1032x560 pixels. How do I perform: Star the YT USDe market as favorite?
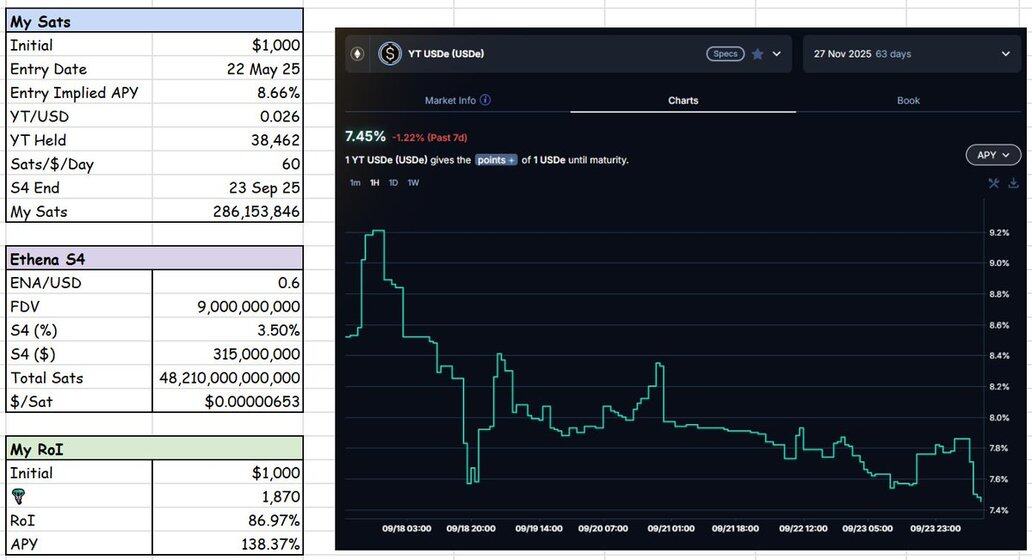coord(758,54)
